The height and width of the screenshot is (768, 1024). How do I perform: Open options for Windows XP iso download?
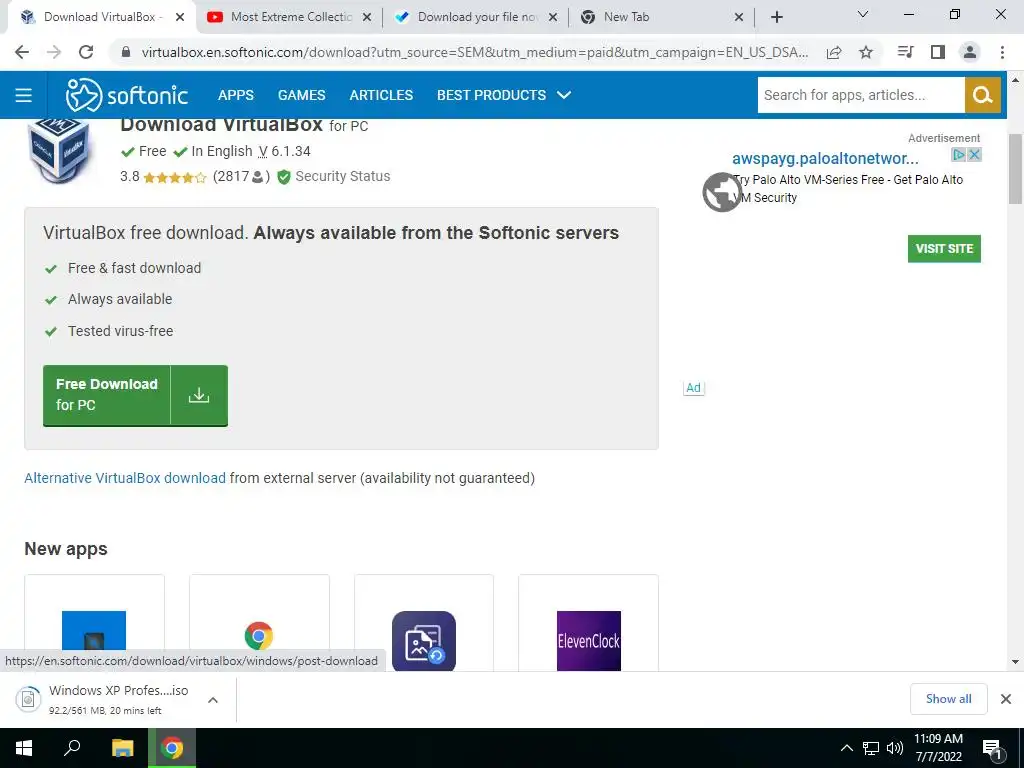coord(212,700)
